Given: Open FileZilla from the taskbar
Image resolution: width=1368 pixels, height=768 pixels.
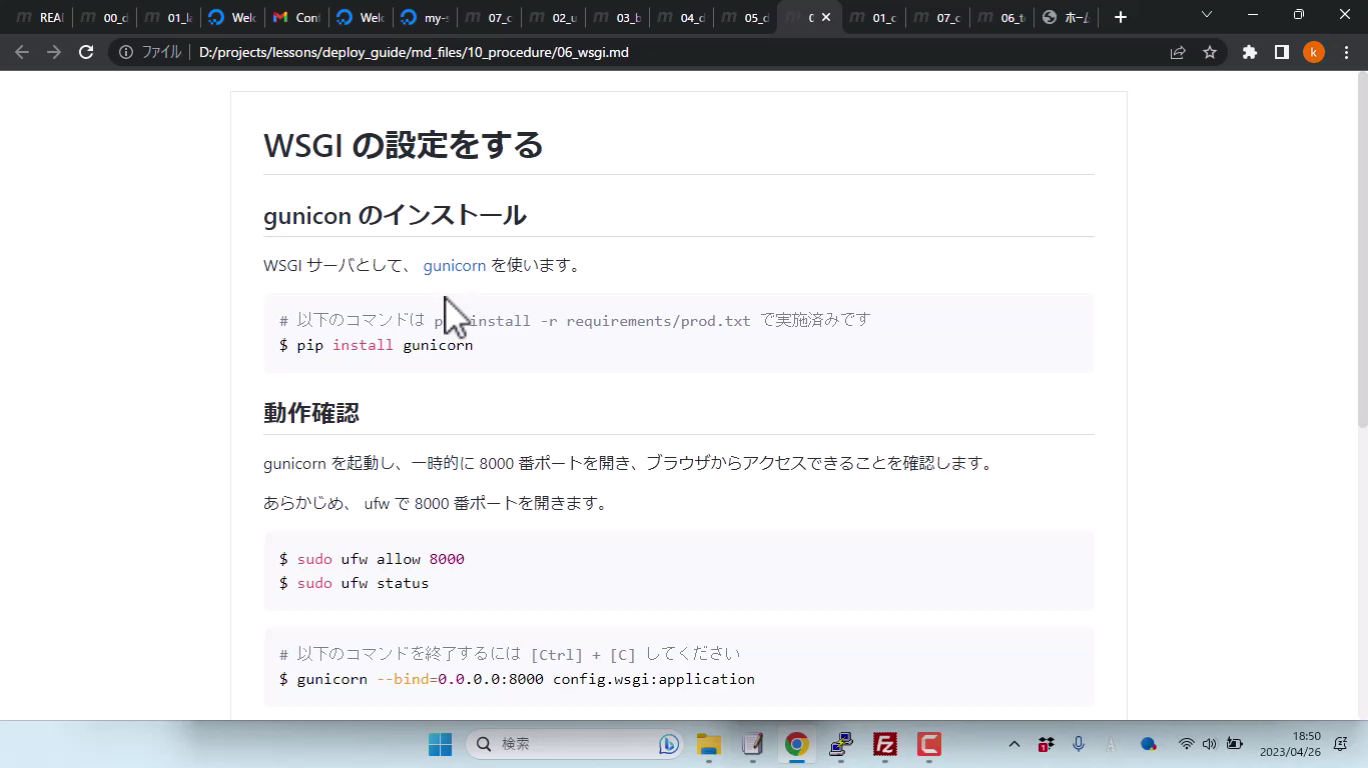Looking at the screenshot, I should [884, 744].
